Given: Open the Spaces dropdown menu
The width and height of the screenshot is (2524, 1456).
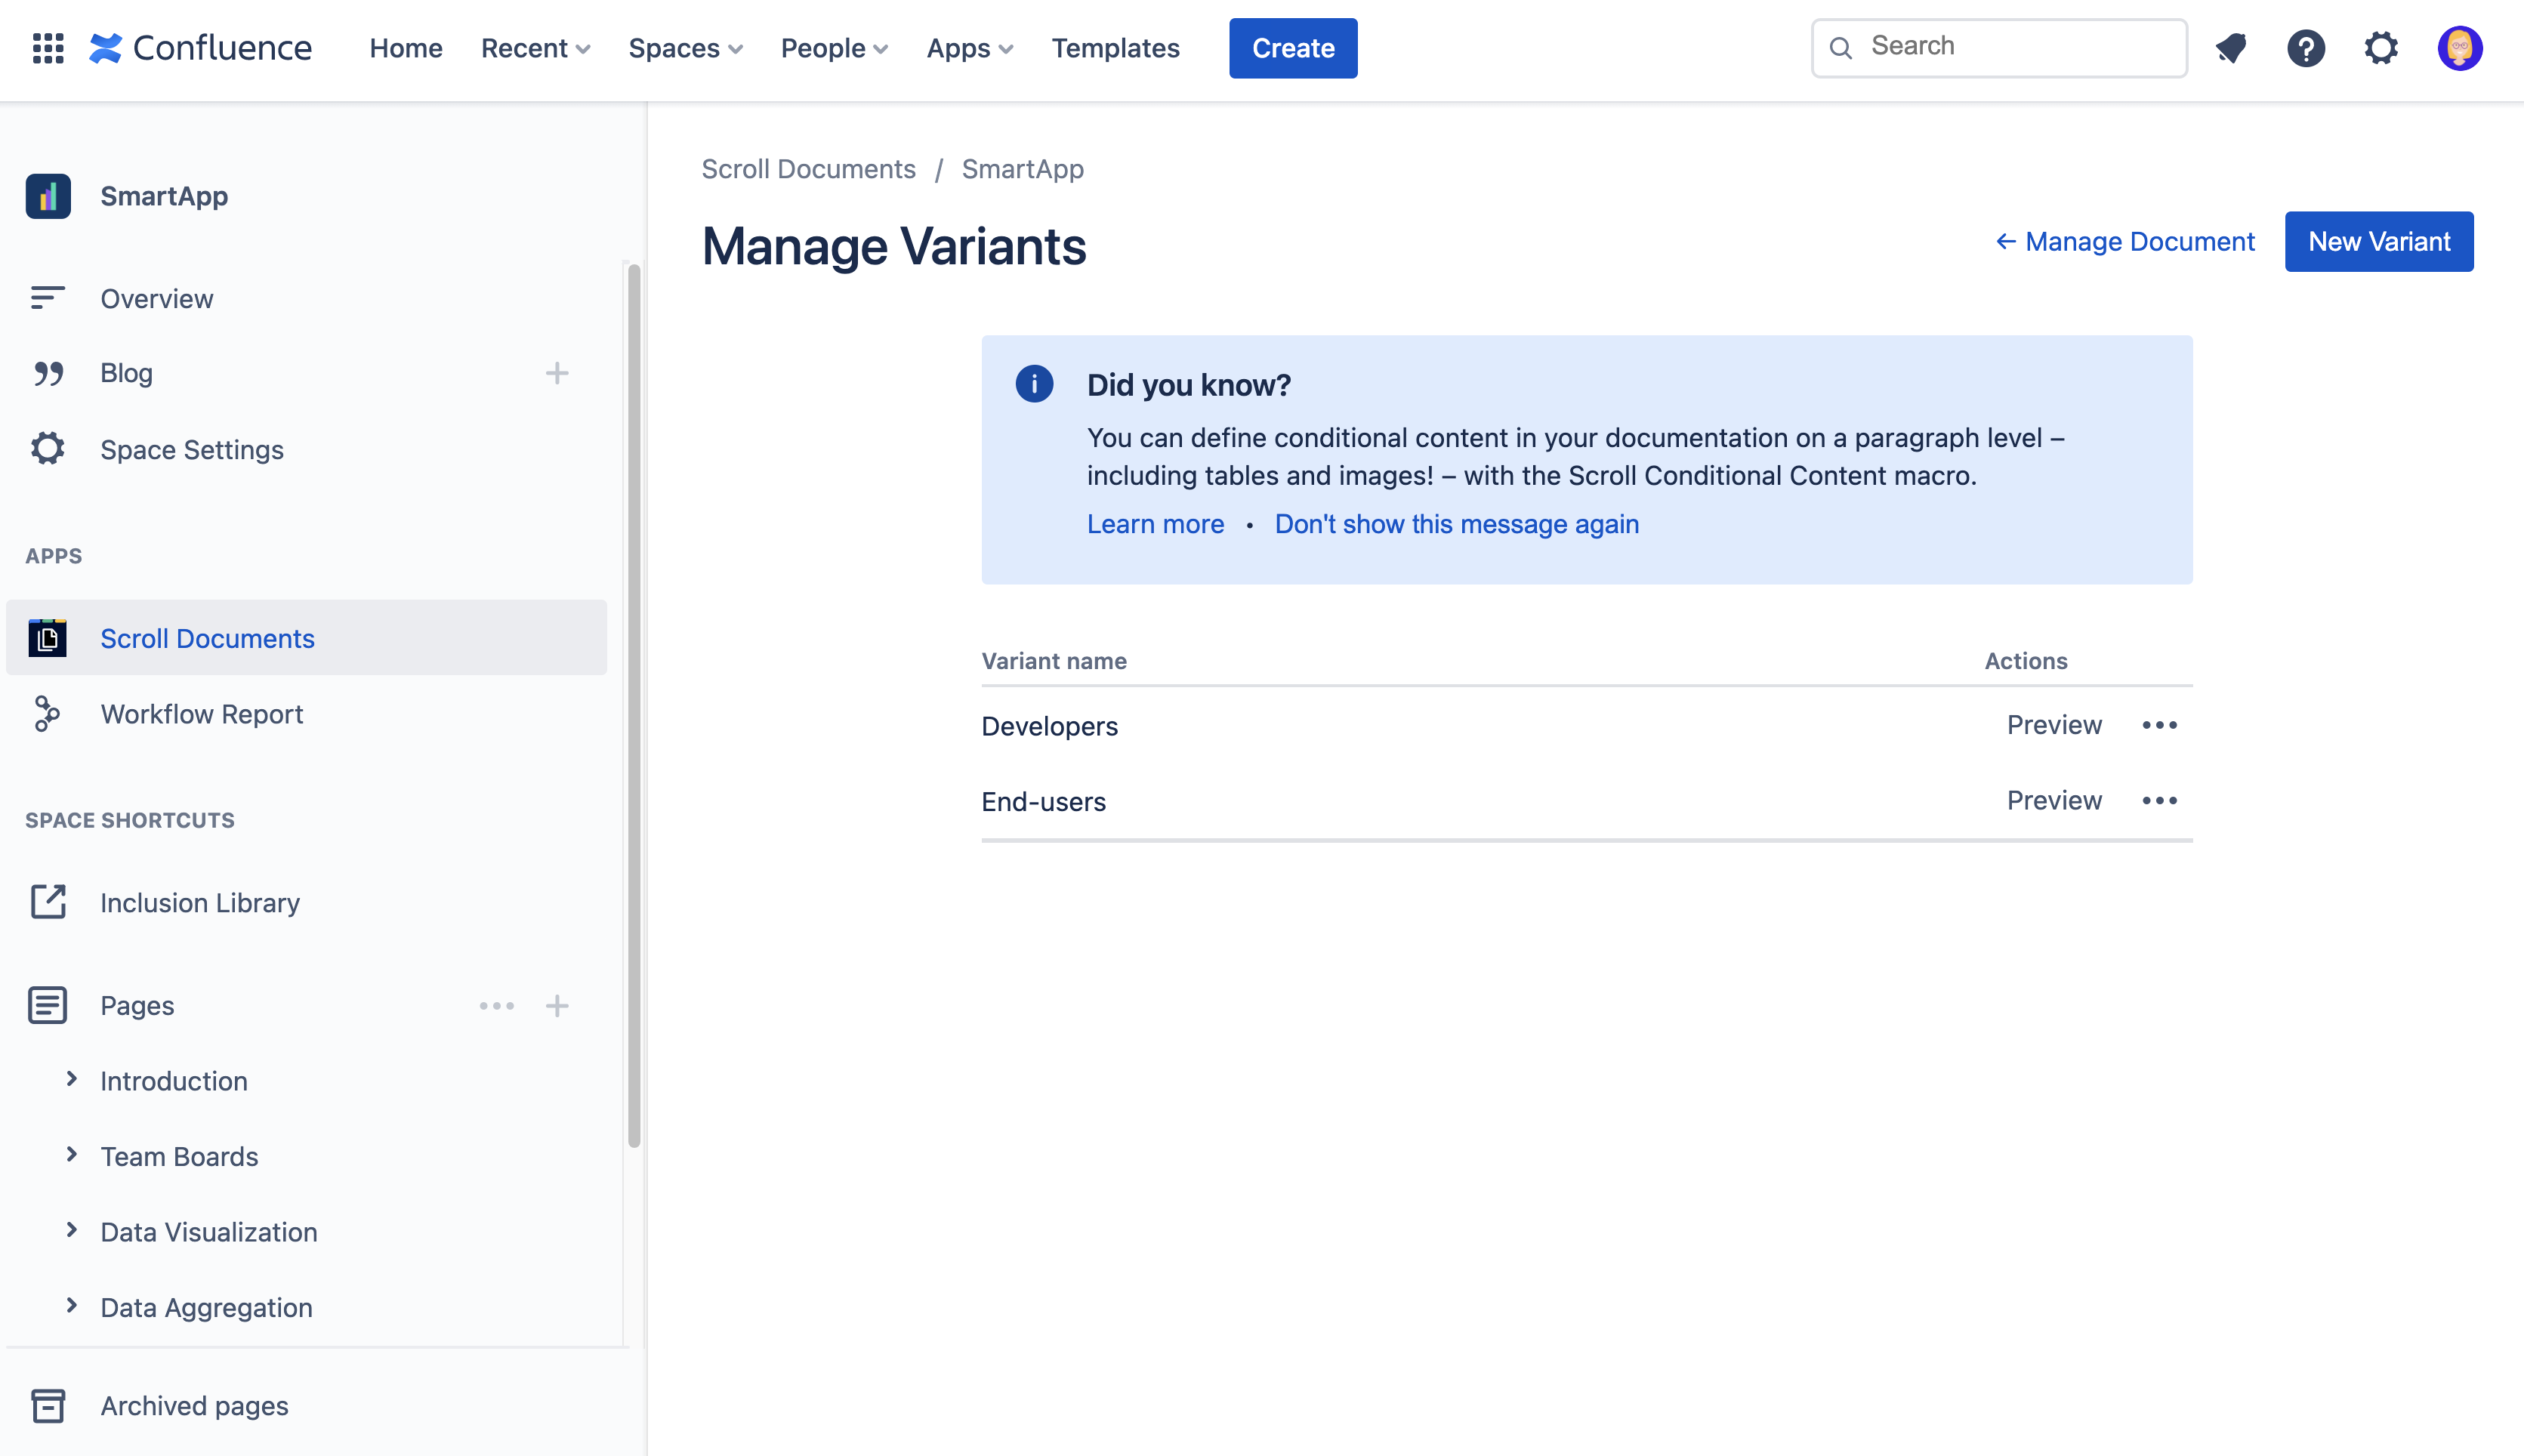Looking at the screenshot, I should [x=685, y=48].
